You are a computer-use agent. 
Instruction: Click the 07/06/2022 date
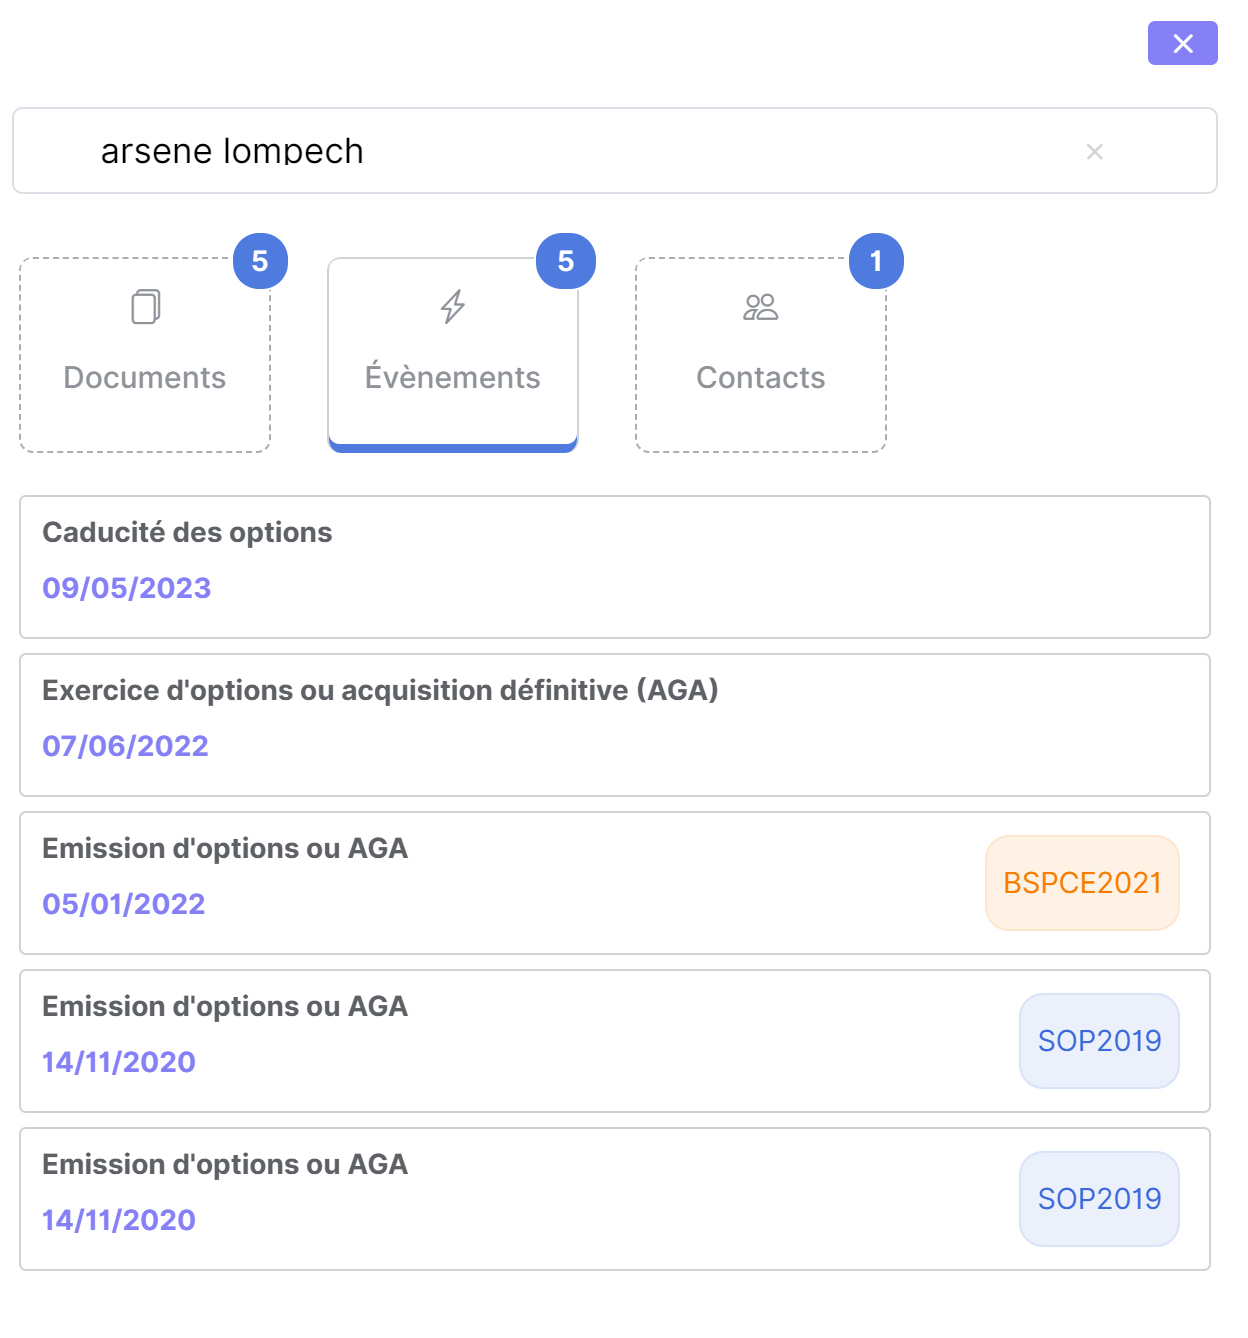click(126, 746)
